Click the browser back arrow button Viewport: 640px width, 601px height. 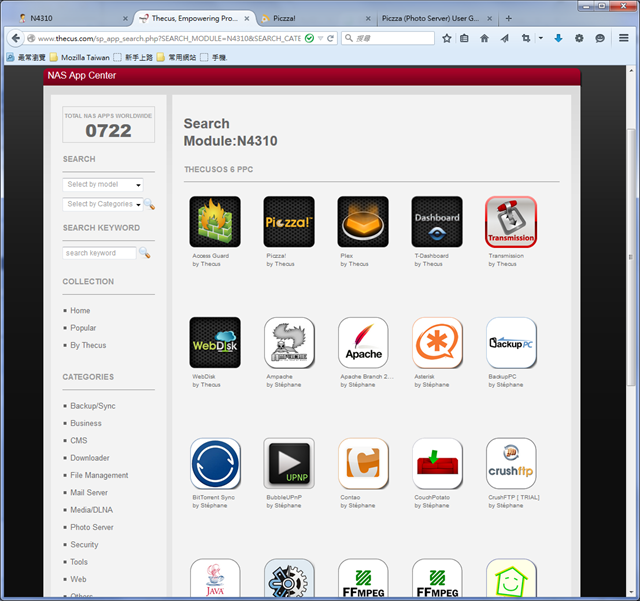(16, 38)
